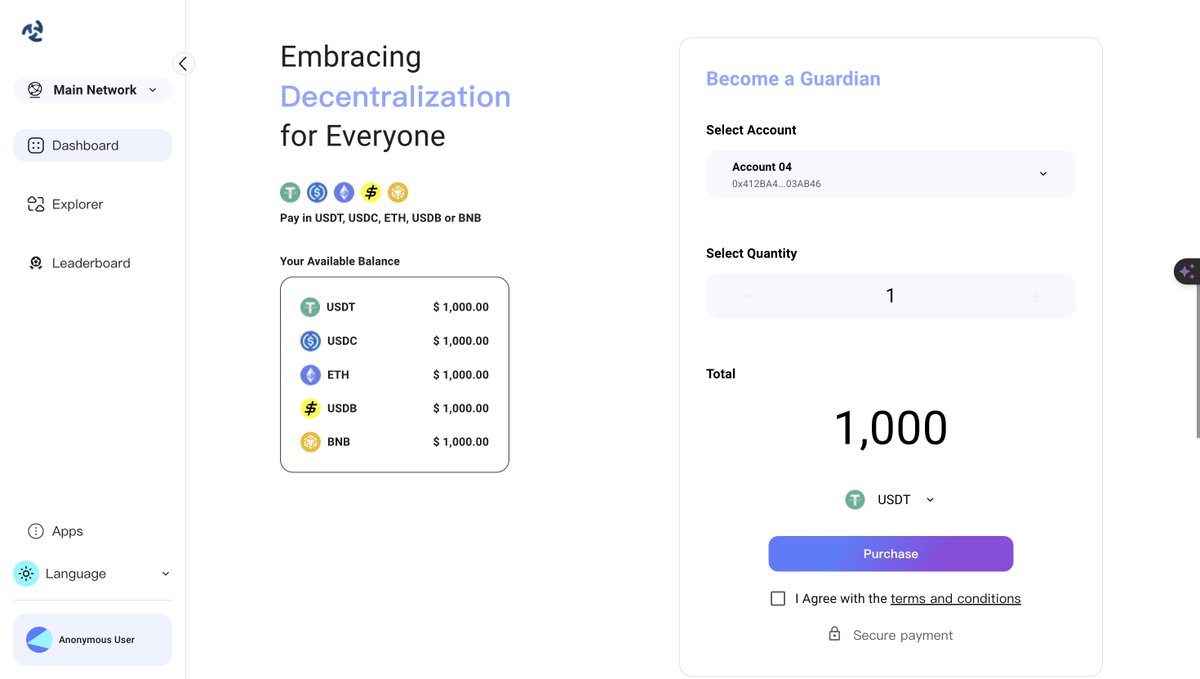The image size is (1200, 679).
Task: Click the USDB balance amount $ 1,000.00
Action: (x=461, y=408)
